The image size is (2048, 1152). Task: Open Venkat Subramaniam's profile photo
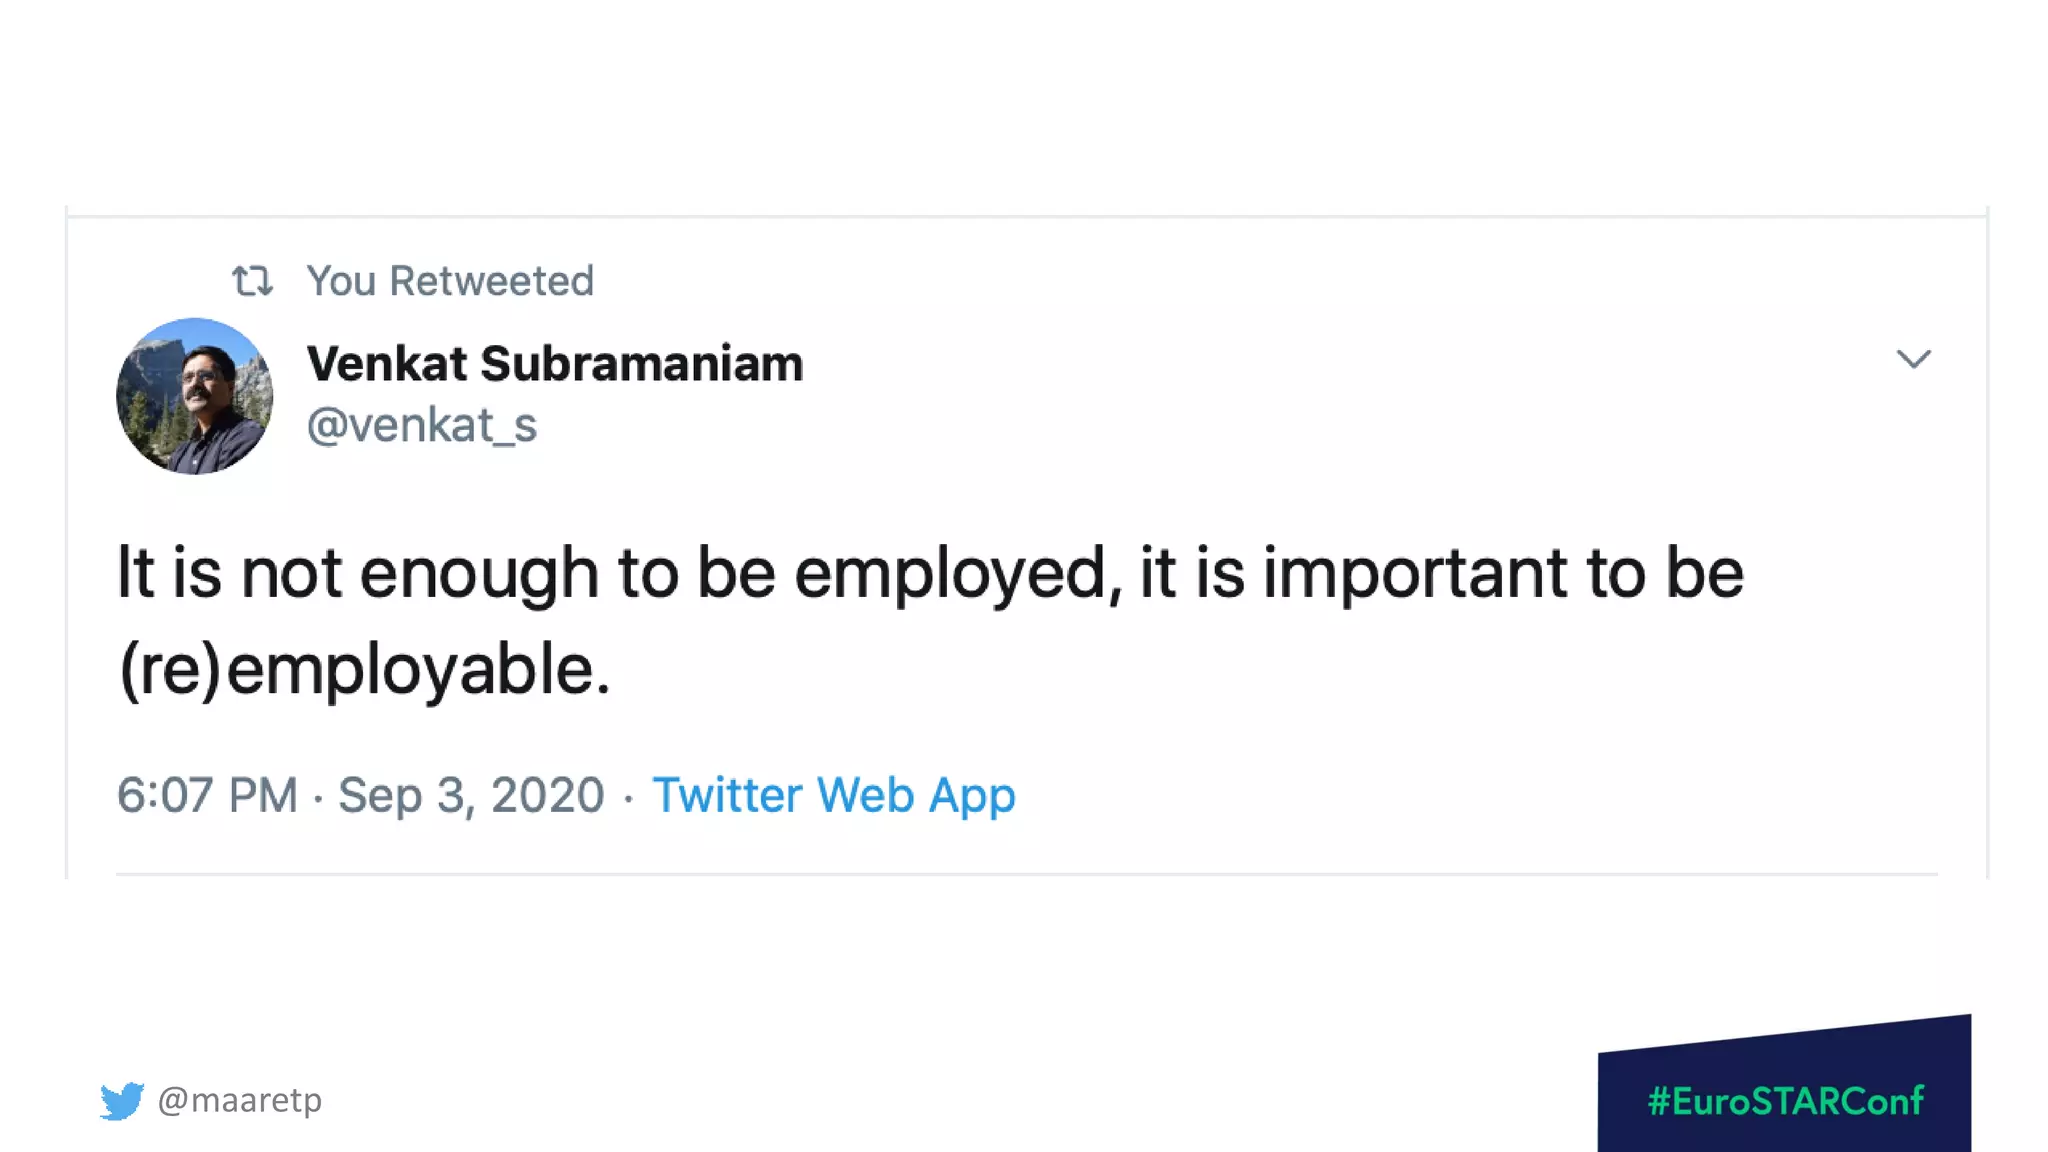195,396
